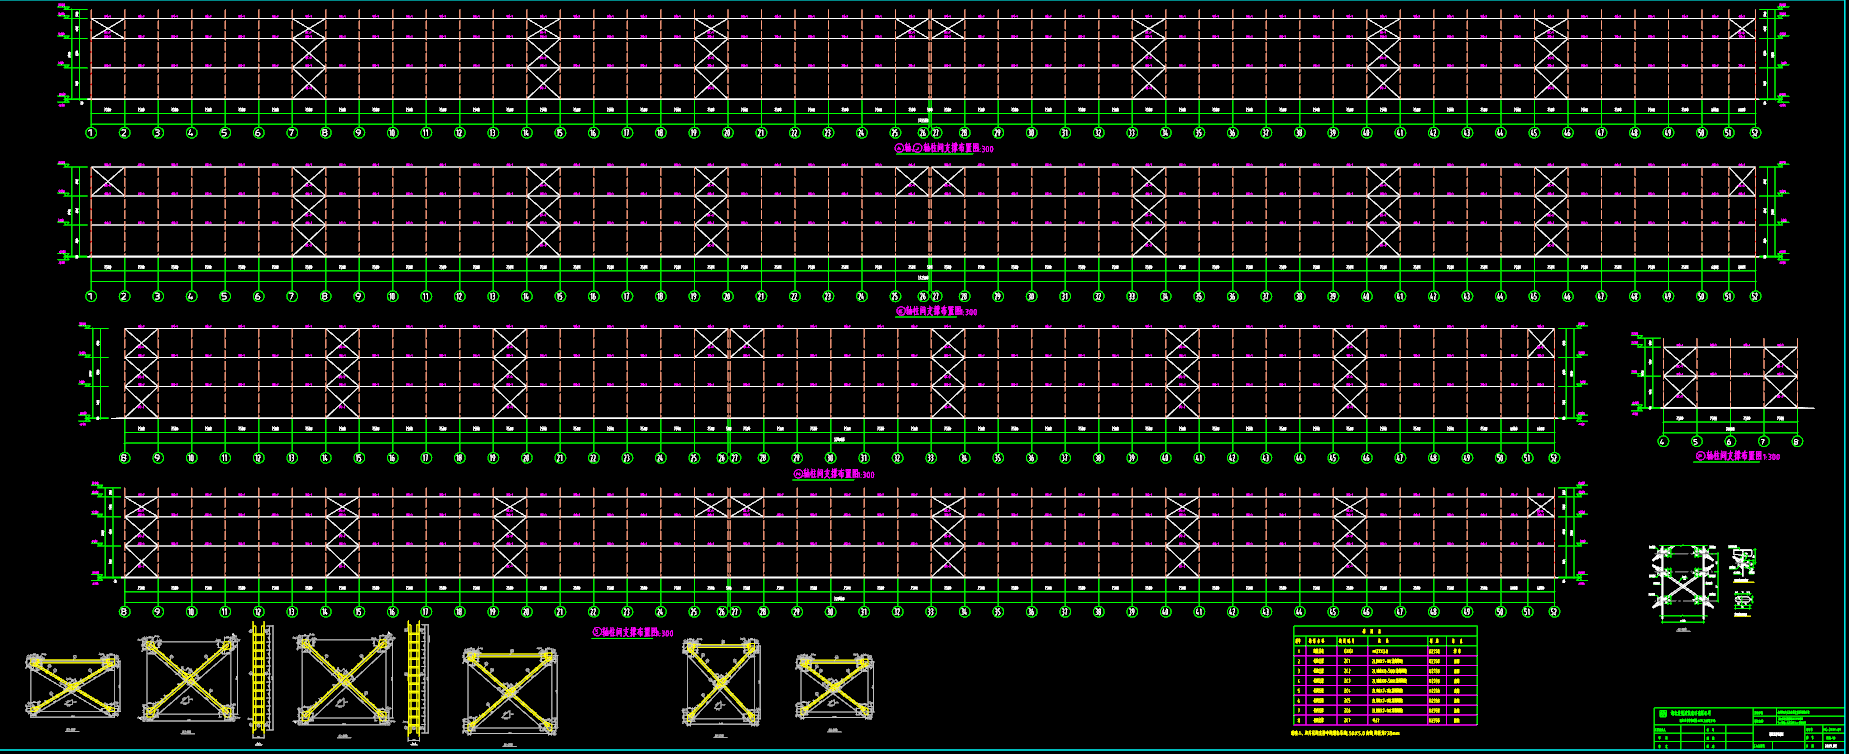This screenshot has width=1849, height=754.
Task: Select material table row numbered 5
Action: pyautogui.click(x=1385, y=691)
